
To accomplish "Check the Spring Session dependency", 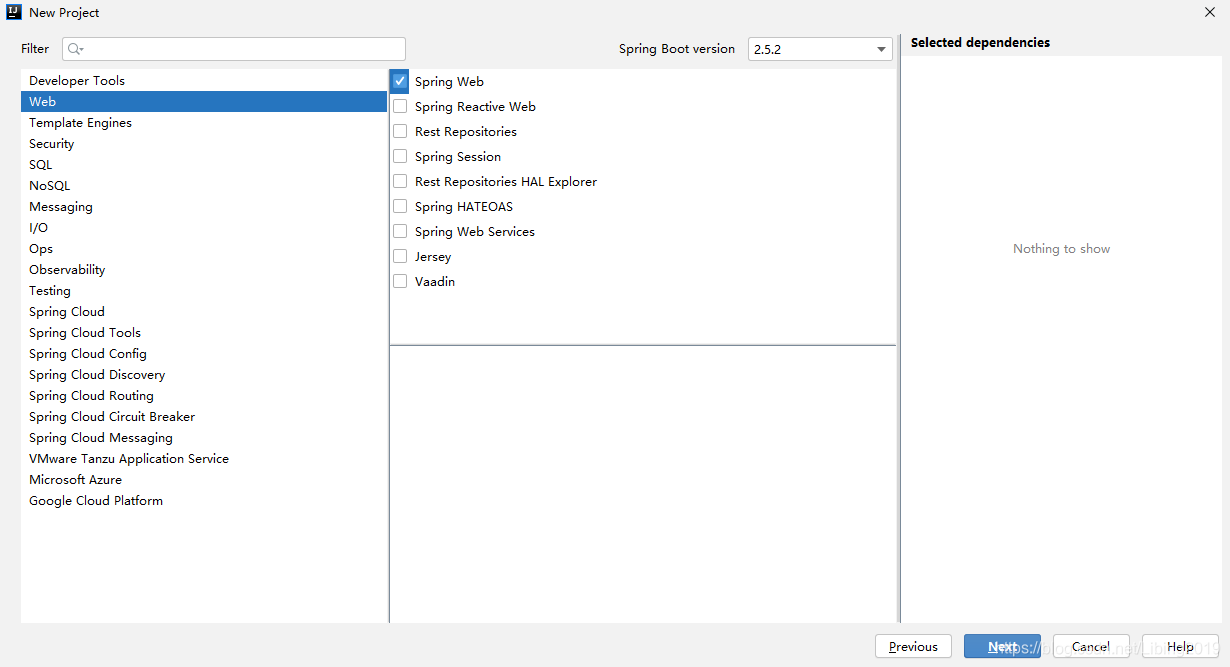I will click(400, 156).
